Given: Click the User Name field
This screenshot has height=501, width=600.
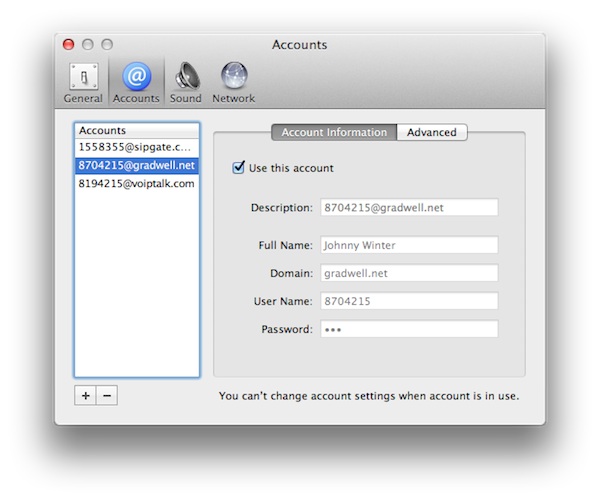Looking at the screenshot, I should (409, 301).
